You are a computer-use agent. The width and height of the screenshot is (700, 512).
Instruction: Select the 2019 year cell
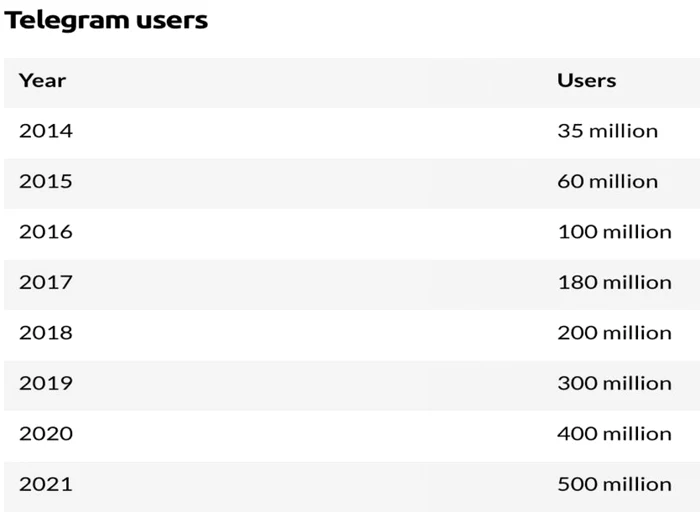(46, 383)
